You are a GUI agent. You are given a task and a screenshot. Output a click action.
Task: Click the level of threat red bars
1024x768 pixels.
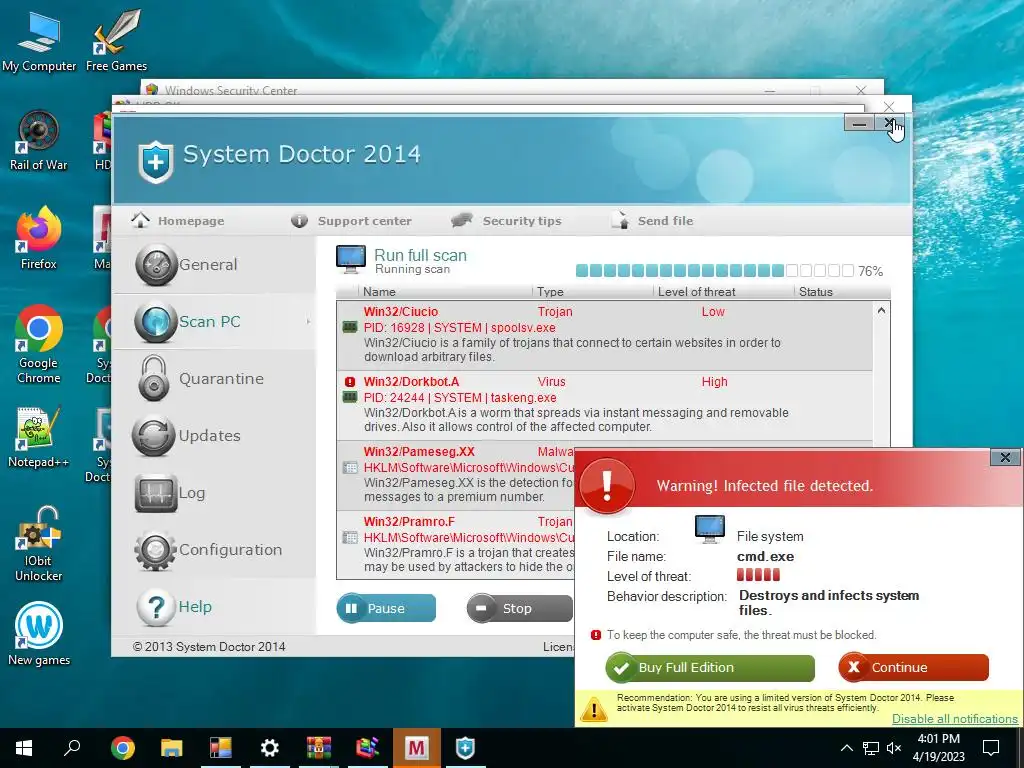[758, 575]
